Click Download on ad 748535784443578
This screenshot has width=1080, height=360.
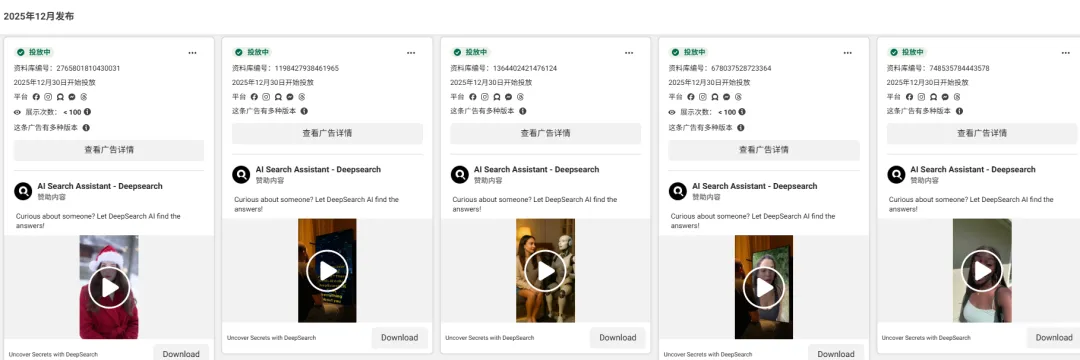[1054, 337]
